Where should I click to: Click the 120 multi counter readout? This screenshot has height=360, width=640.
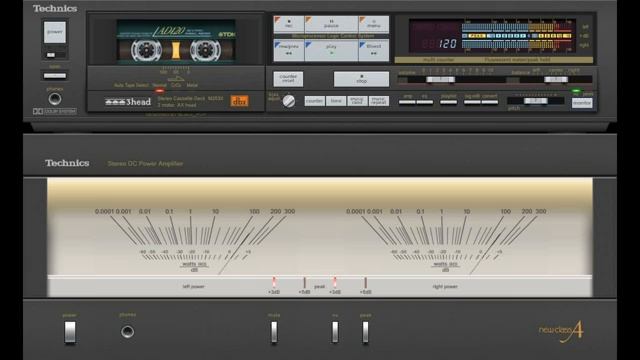click(x=447, y=44)
